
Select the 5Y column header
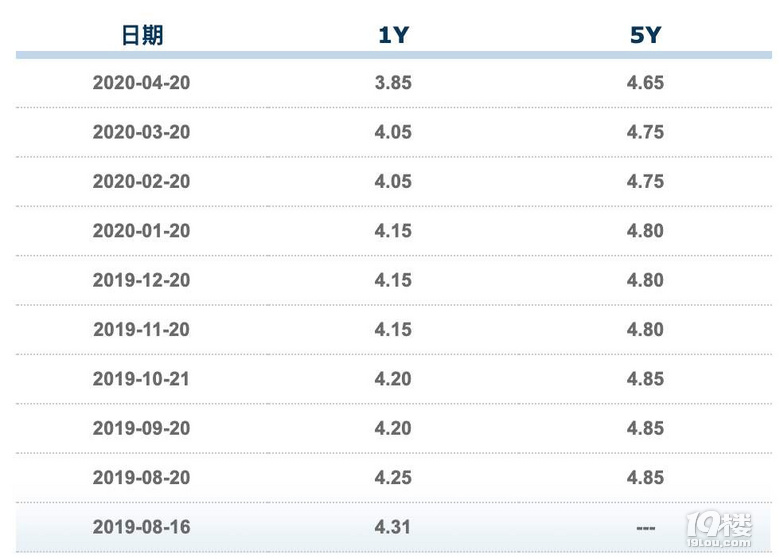click(x=645, y=35)
